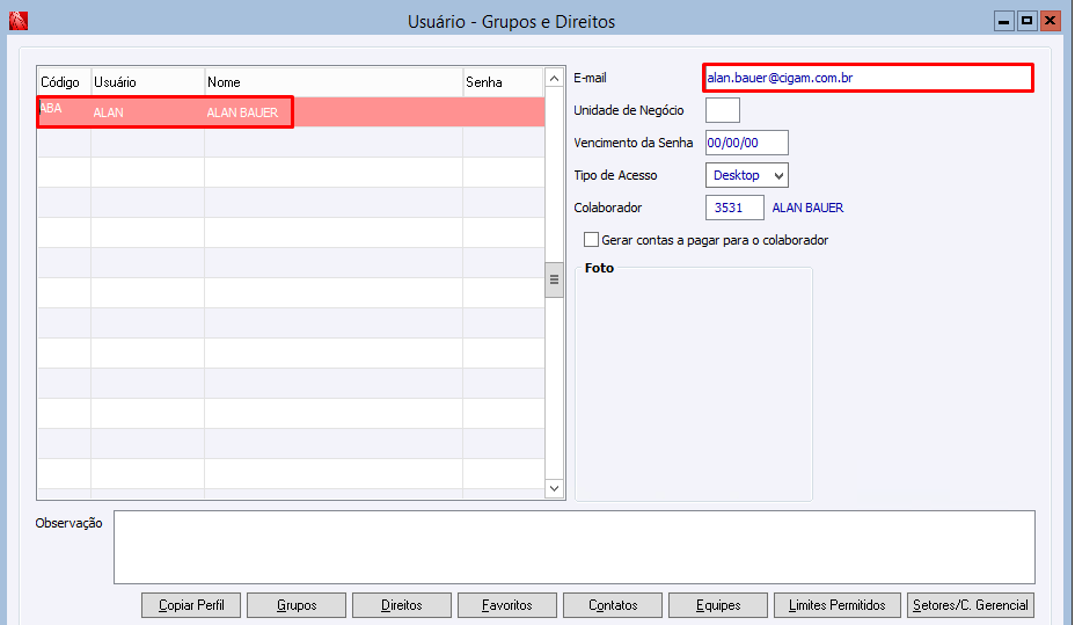Select the ALAN user cell
The image size is (1073, 625).
[x=148, y=112]
